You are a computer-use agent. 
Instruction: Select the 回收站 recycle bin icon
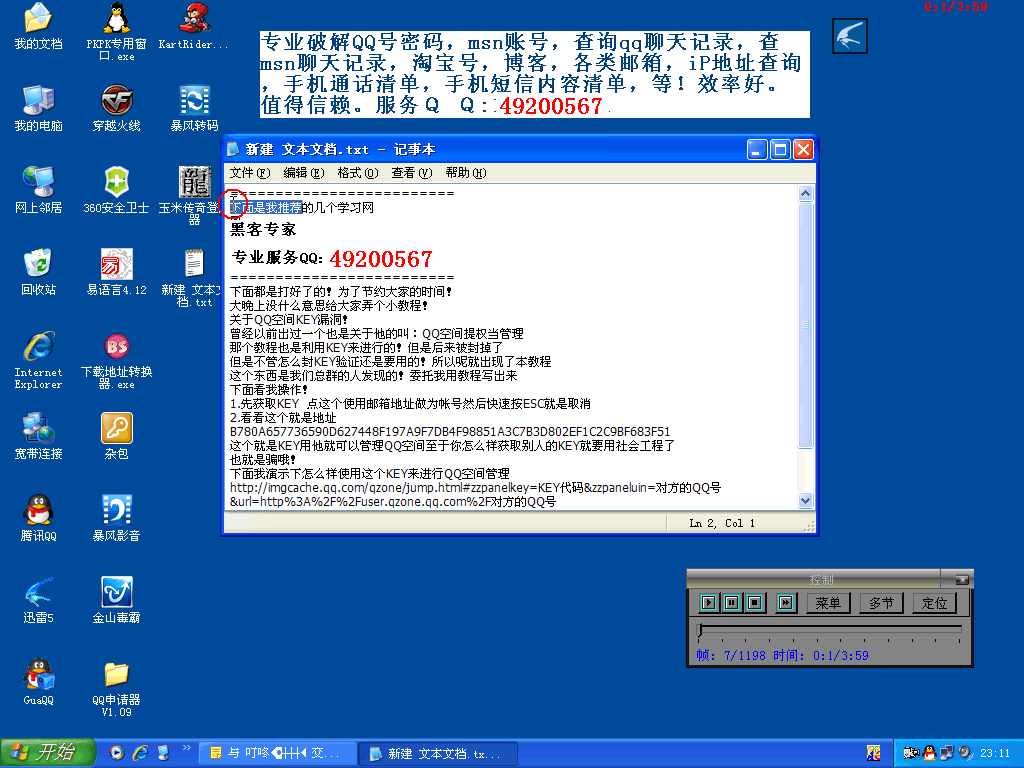[x=38, y=272]
